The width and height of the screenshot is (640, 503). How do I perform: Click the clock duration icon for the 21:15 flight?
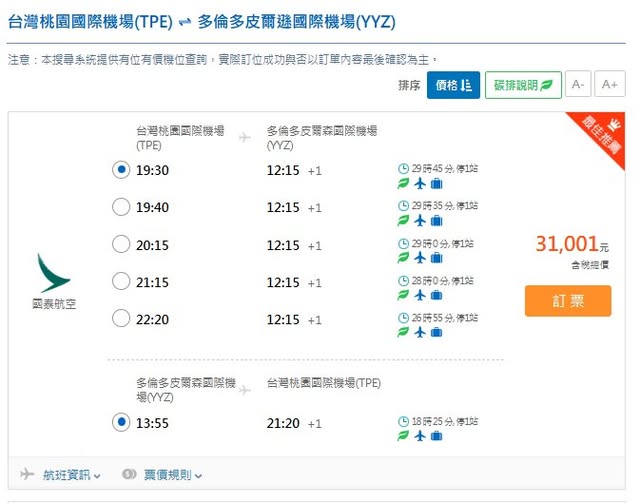pyautogui.click(x=403, y=281)
